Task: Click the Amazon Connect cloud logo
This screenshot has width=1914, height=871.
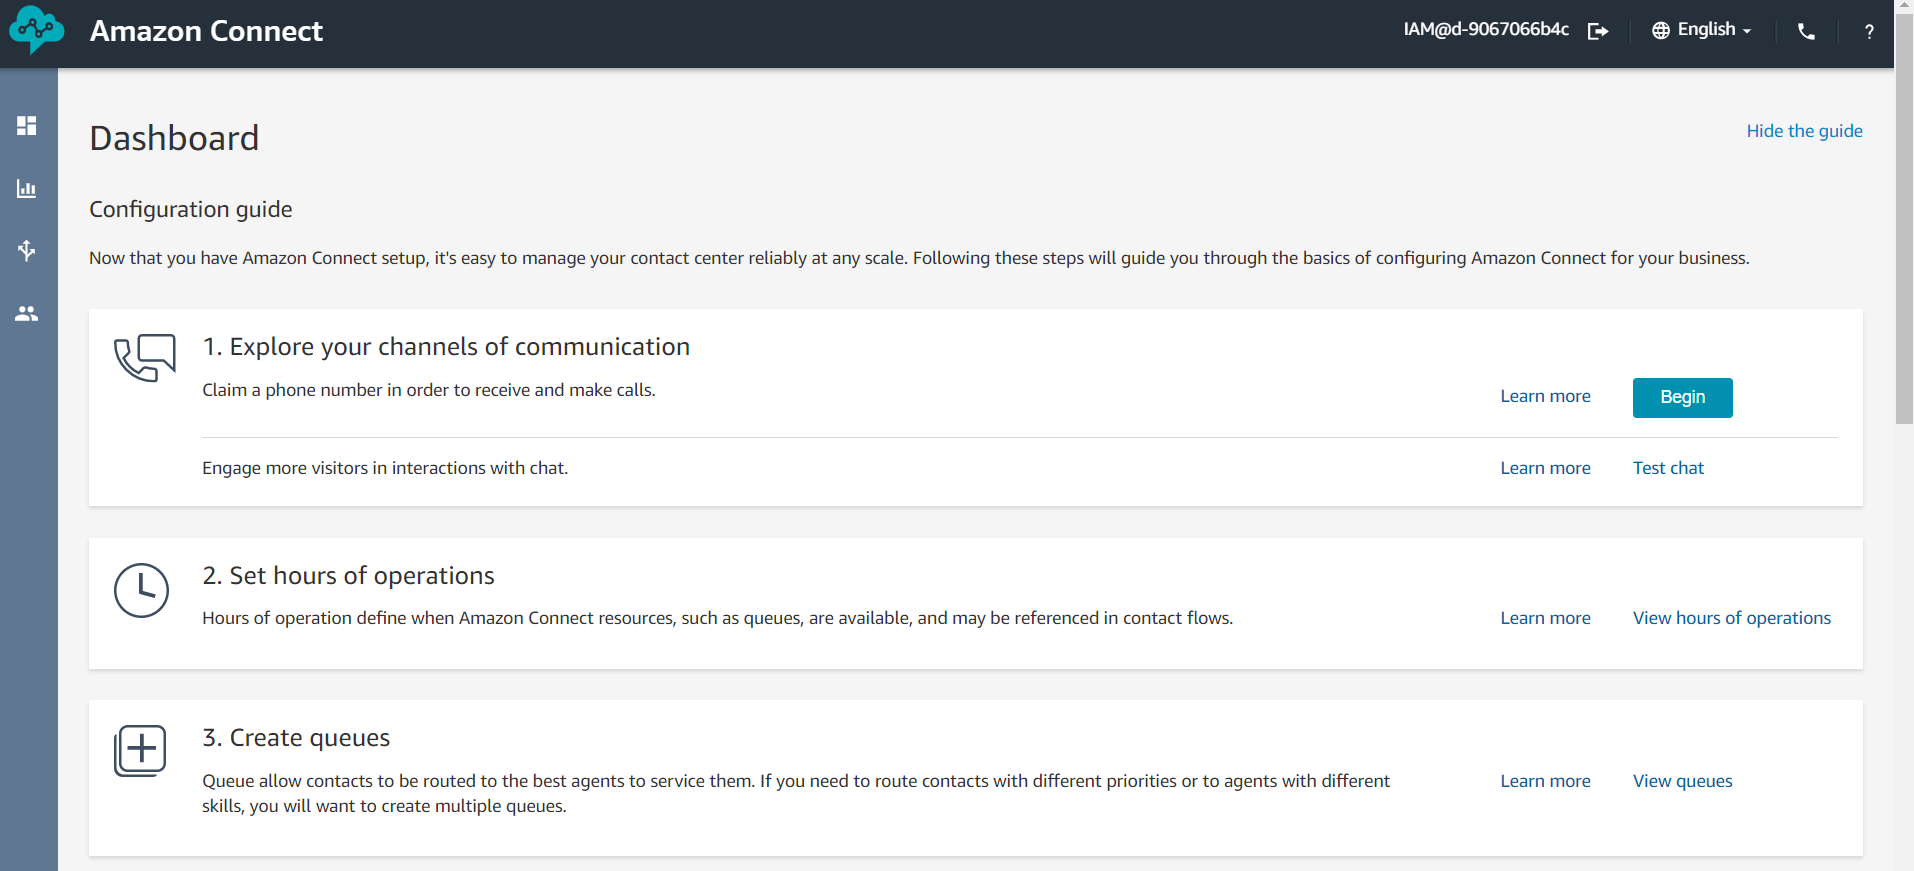Action: tap(36, 30)
